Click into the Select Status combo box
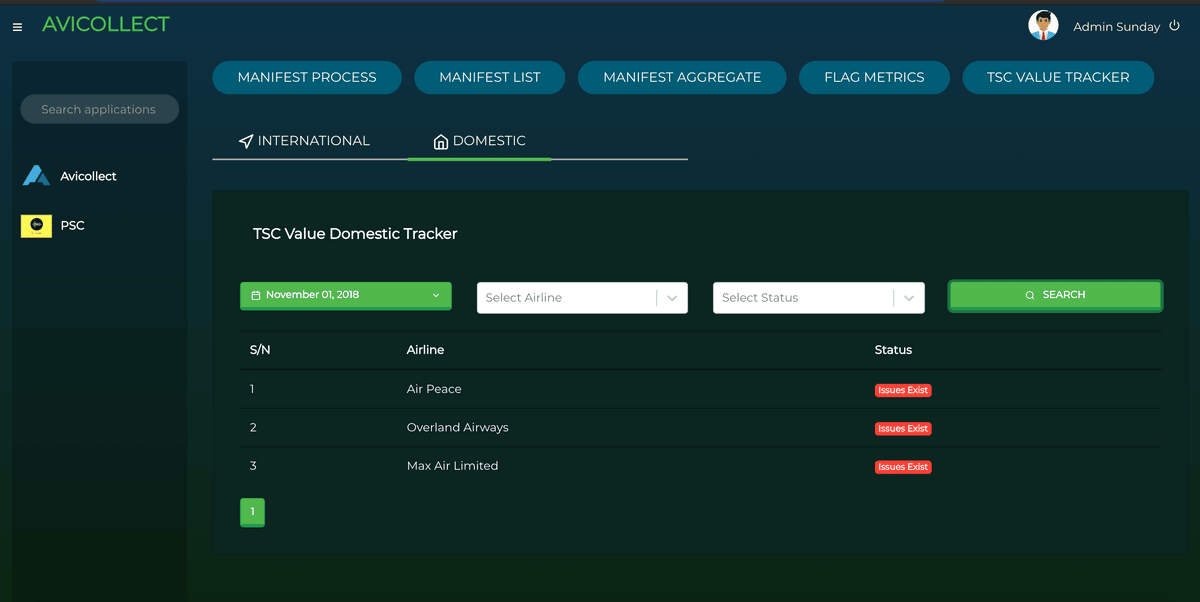Screen dimensions: 1200x602 (x=818, y=298)
